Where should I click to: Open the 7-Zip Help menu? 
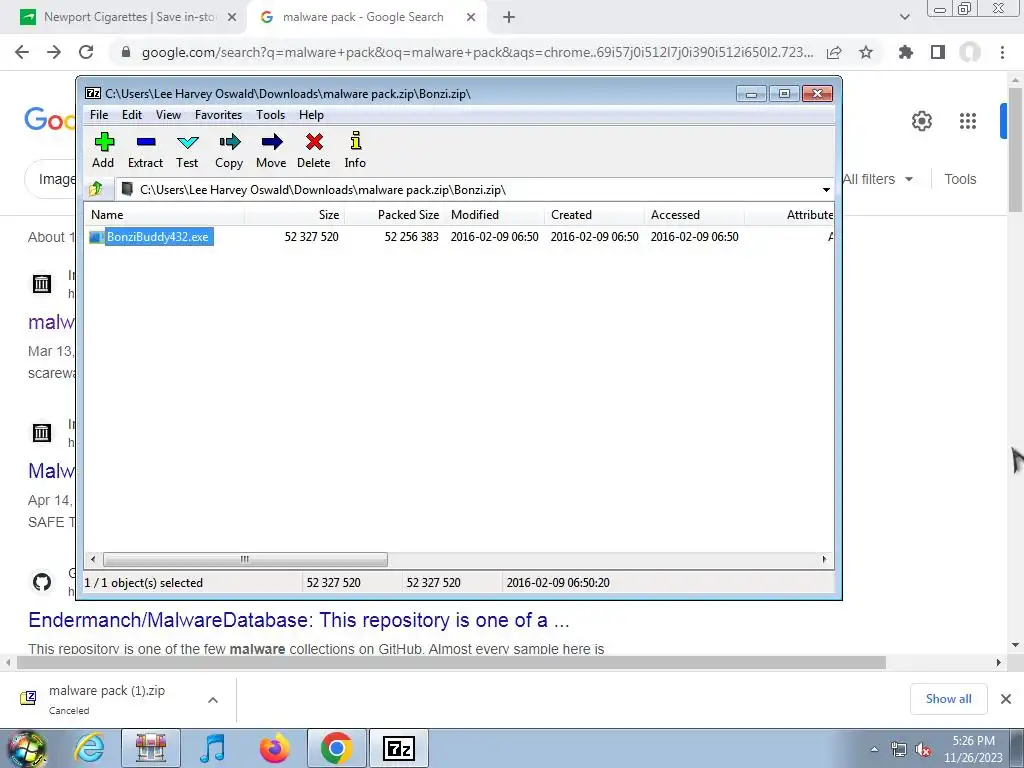pos(312,115)
